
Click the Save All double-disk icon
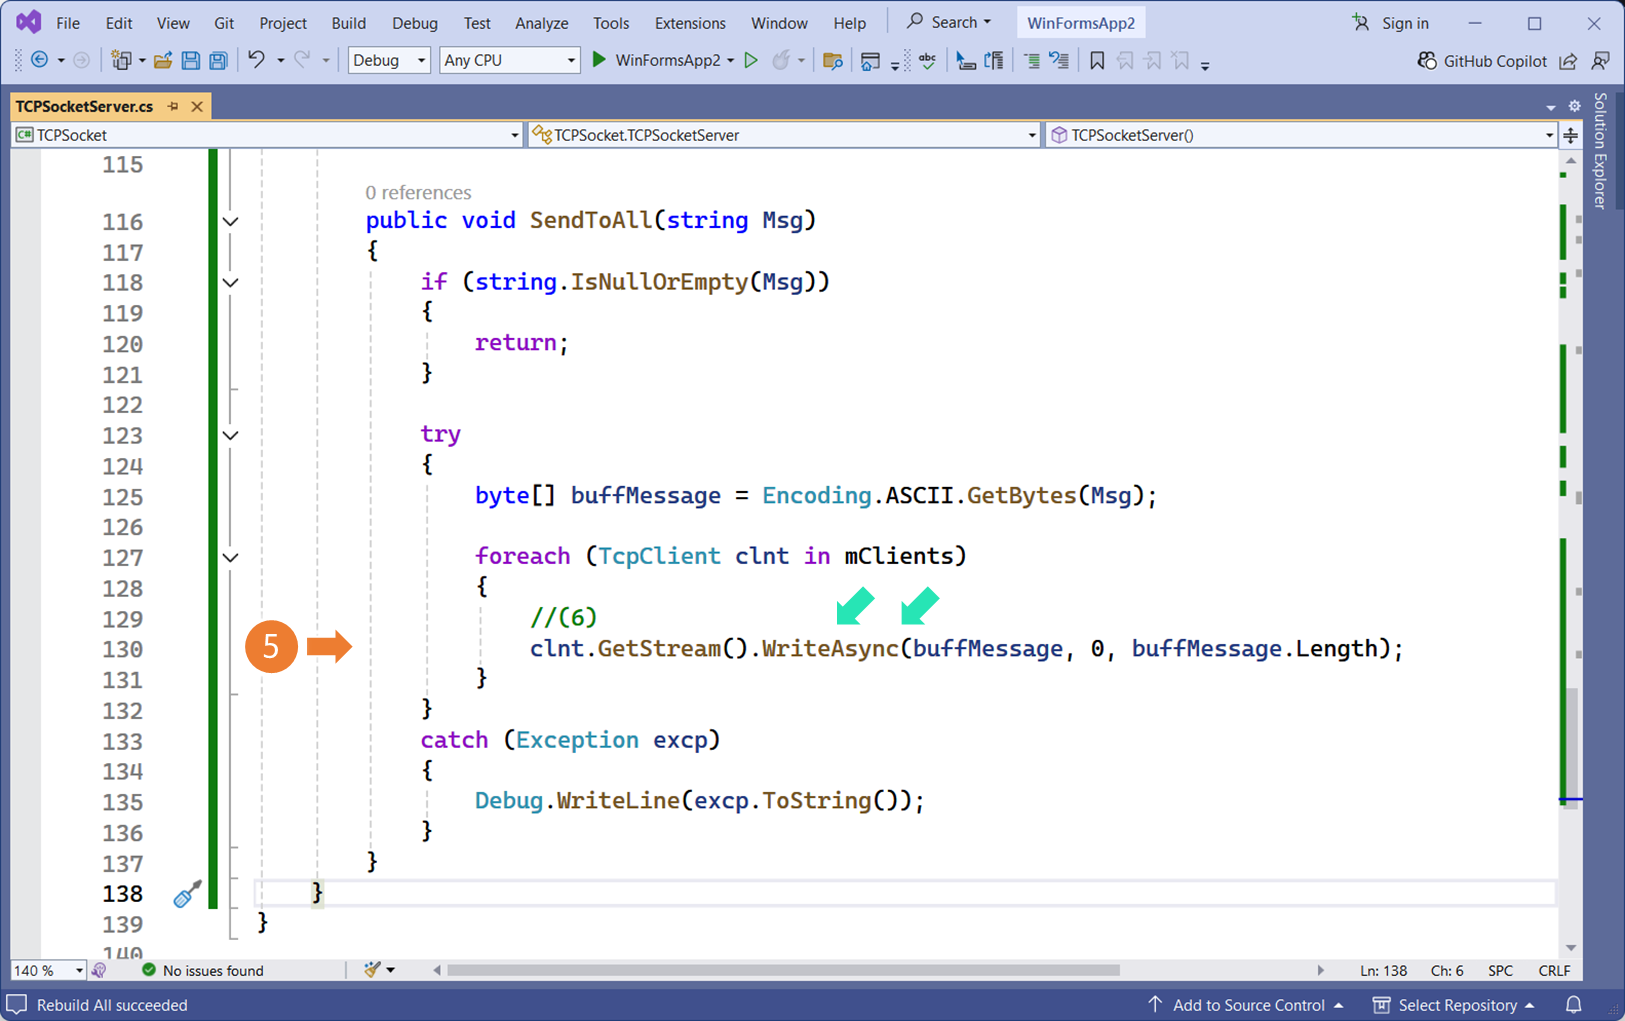218,60
